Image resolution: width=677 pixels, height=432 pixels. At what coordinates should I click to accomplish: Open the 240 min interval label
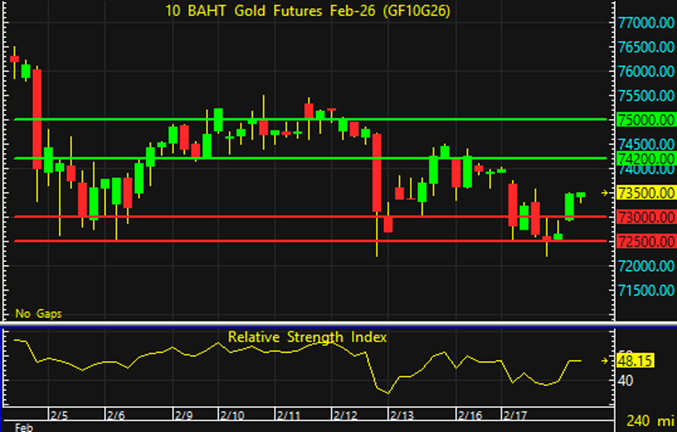tap(648, 421)
